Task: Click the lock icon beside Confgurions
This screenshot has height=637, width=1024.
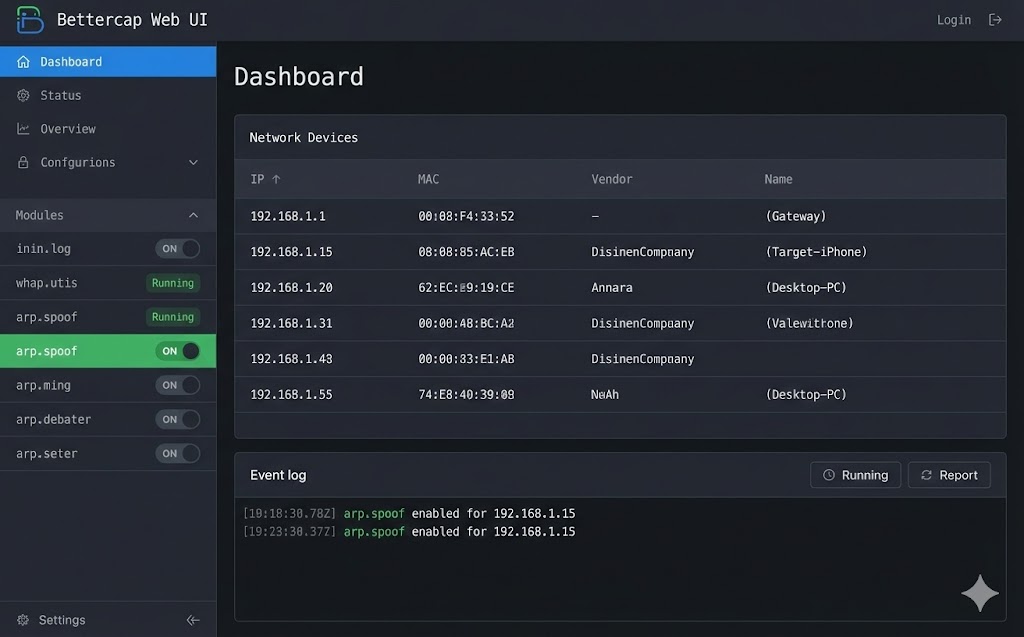Action: 22,162
